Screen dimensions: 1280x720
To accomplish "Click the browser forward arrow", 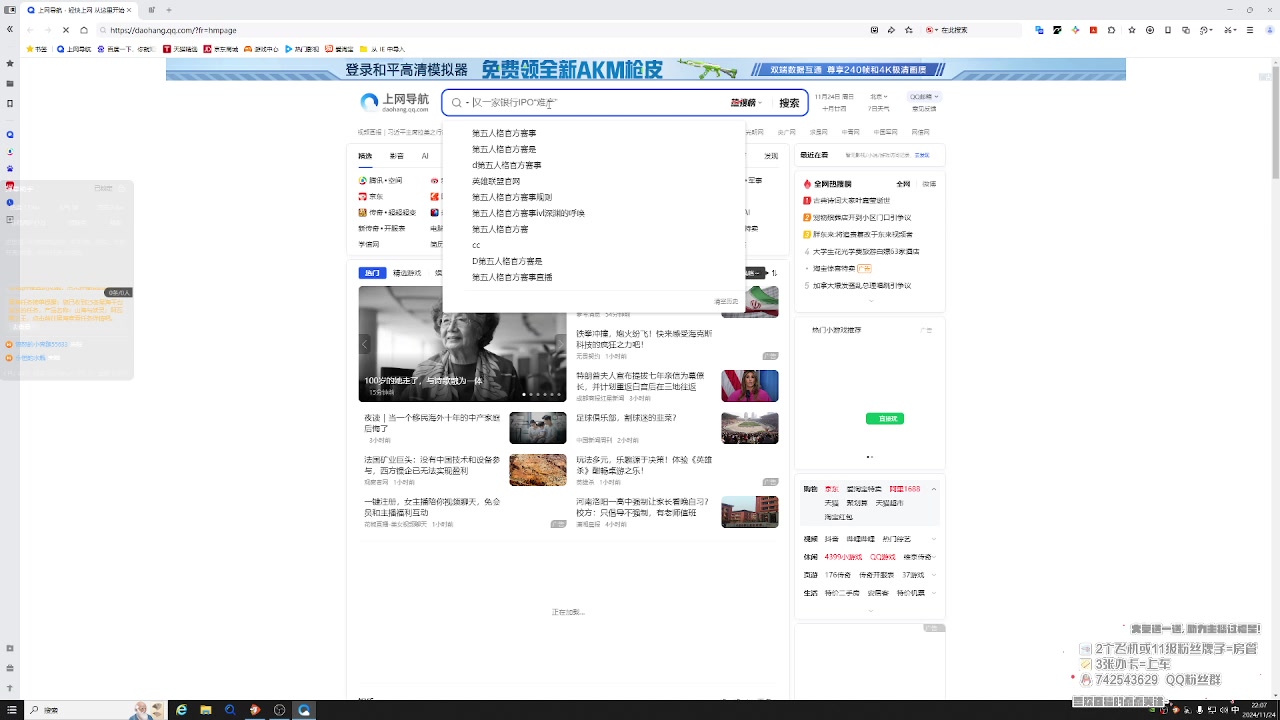I will pyautogui.click(x=47, y=30).
